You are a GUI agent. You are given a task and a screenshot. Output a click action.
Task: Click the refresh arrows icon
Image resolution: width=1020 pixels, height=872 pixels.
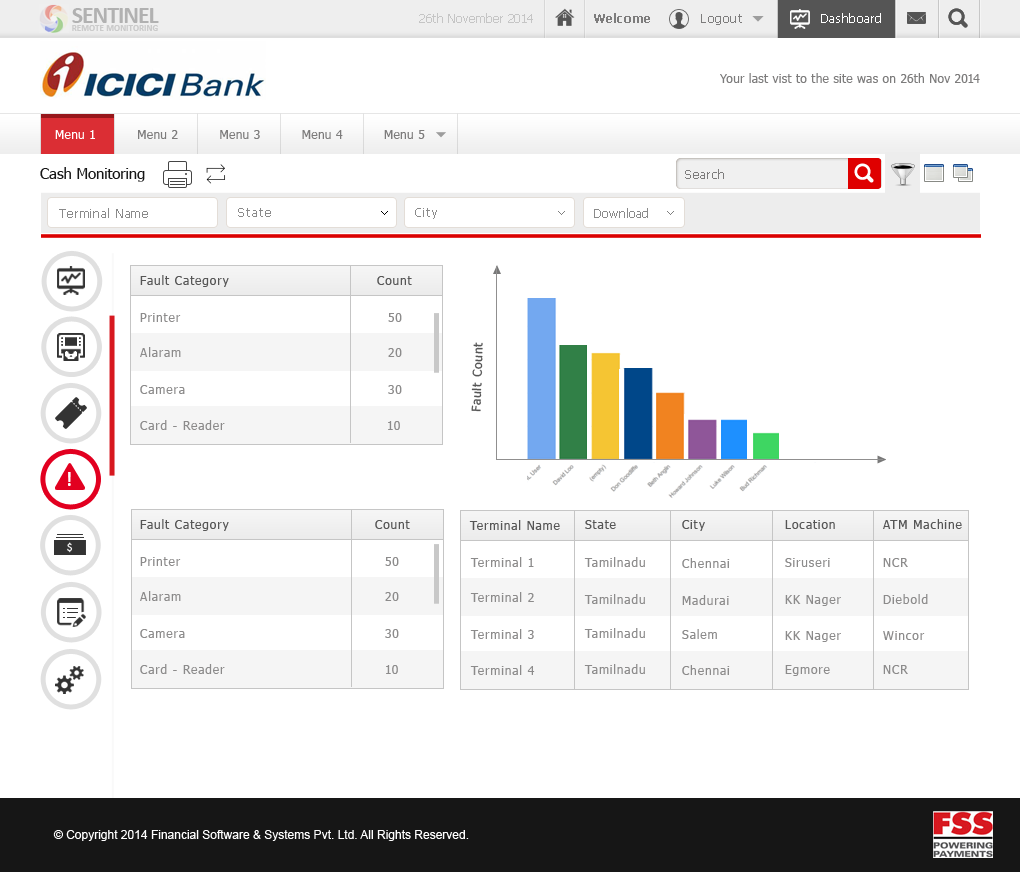coord(216,174)
